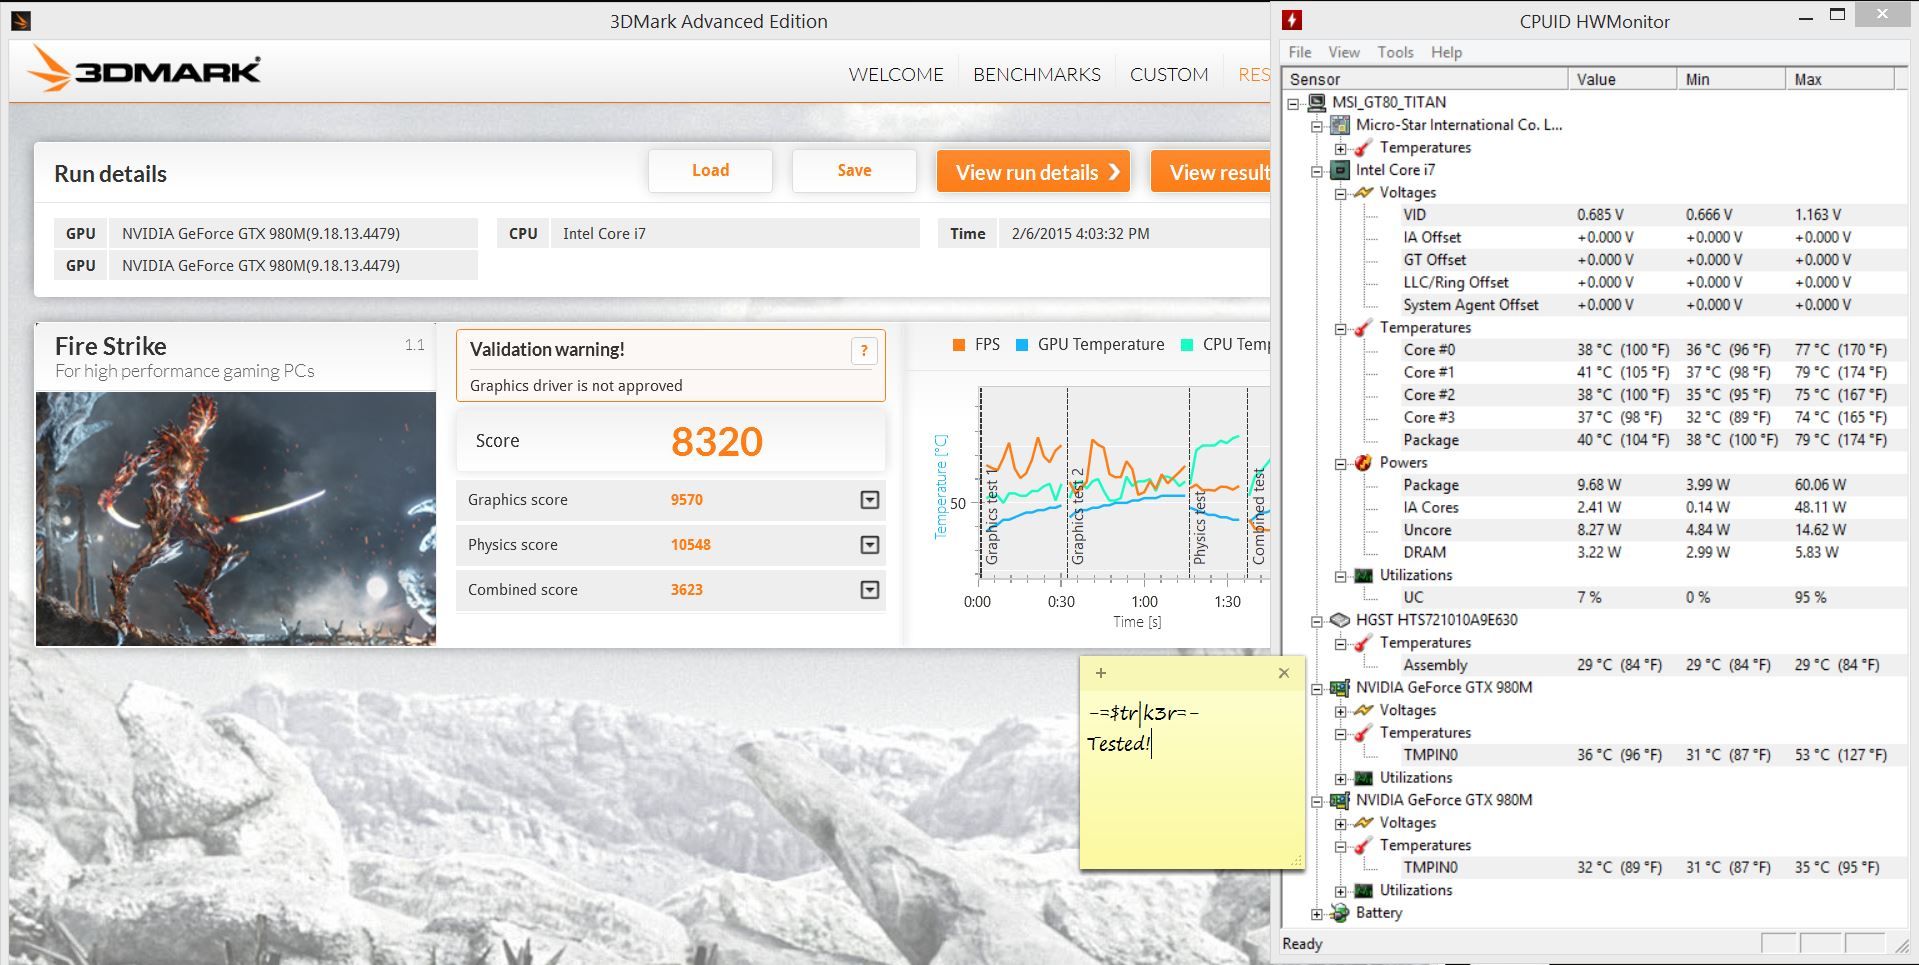Click the HGST Temperatures thermometer icon
The image size is (1919, 965).
(x=1363, y=643)
